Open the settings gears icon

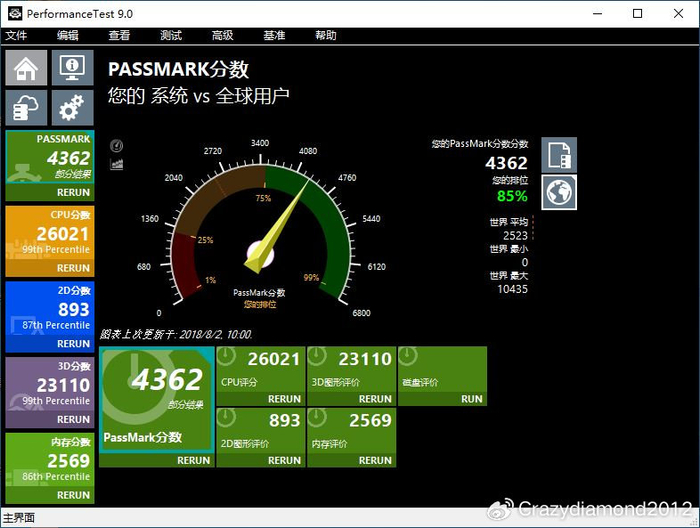click(x=72, y=107)
